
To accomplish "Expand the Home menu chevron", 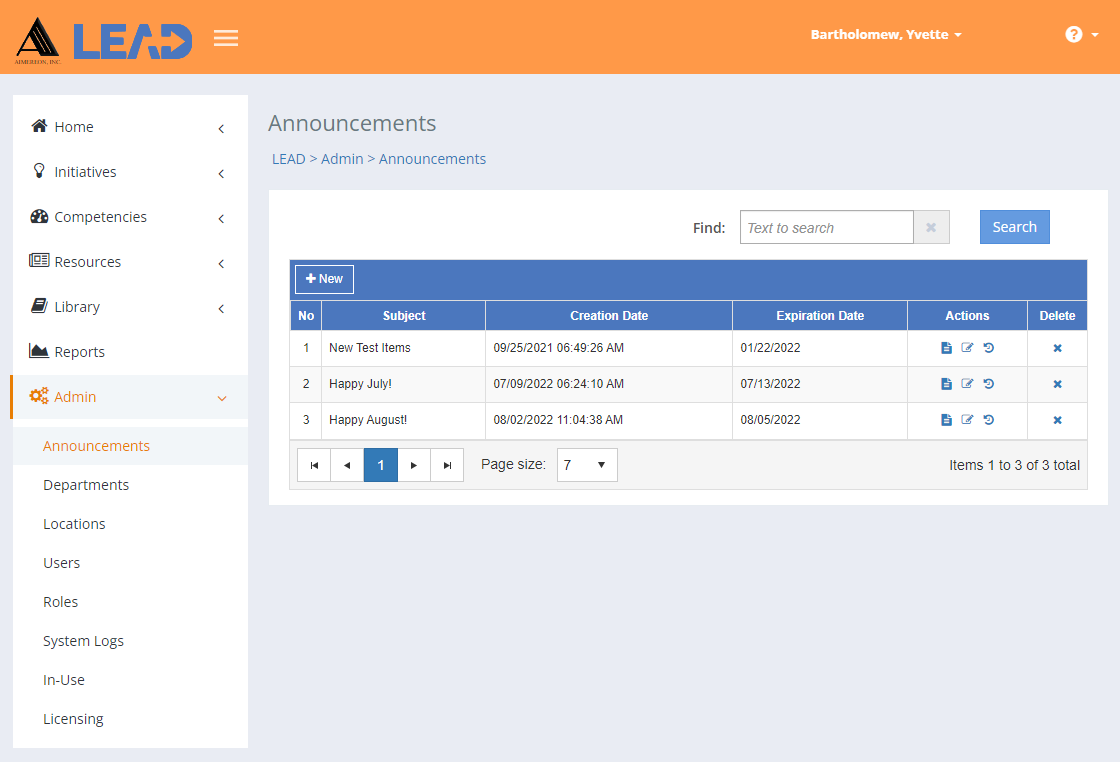I will pyautogui.click(x=221, y=129).
